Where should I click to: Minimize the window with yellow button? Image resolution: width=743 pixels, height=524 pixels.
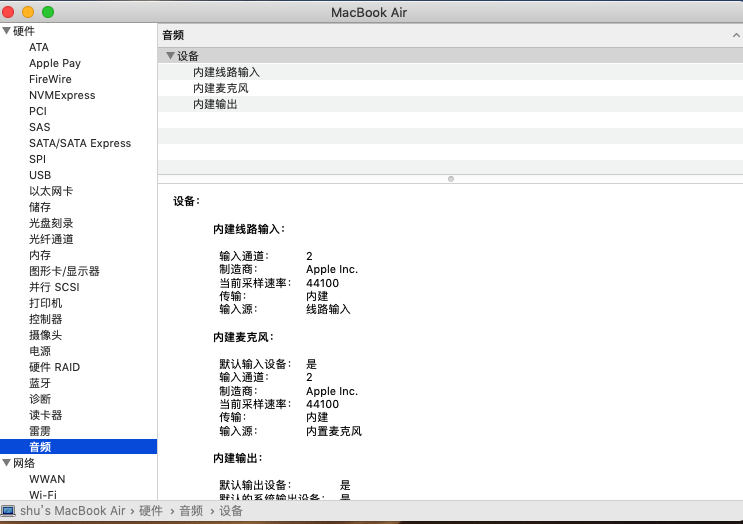[28, 12]
